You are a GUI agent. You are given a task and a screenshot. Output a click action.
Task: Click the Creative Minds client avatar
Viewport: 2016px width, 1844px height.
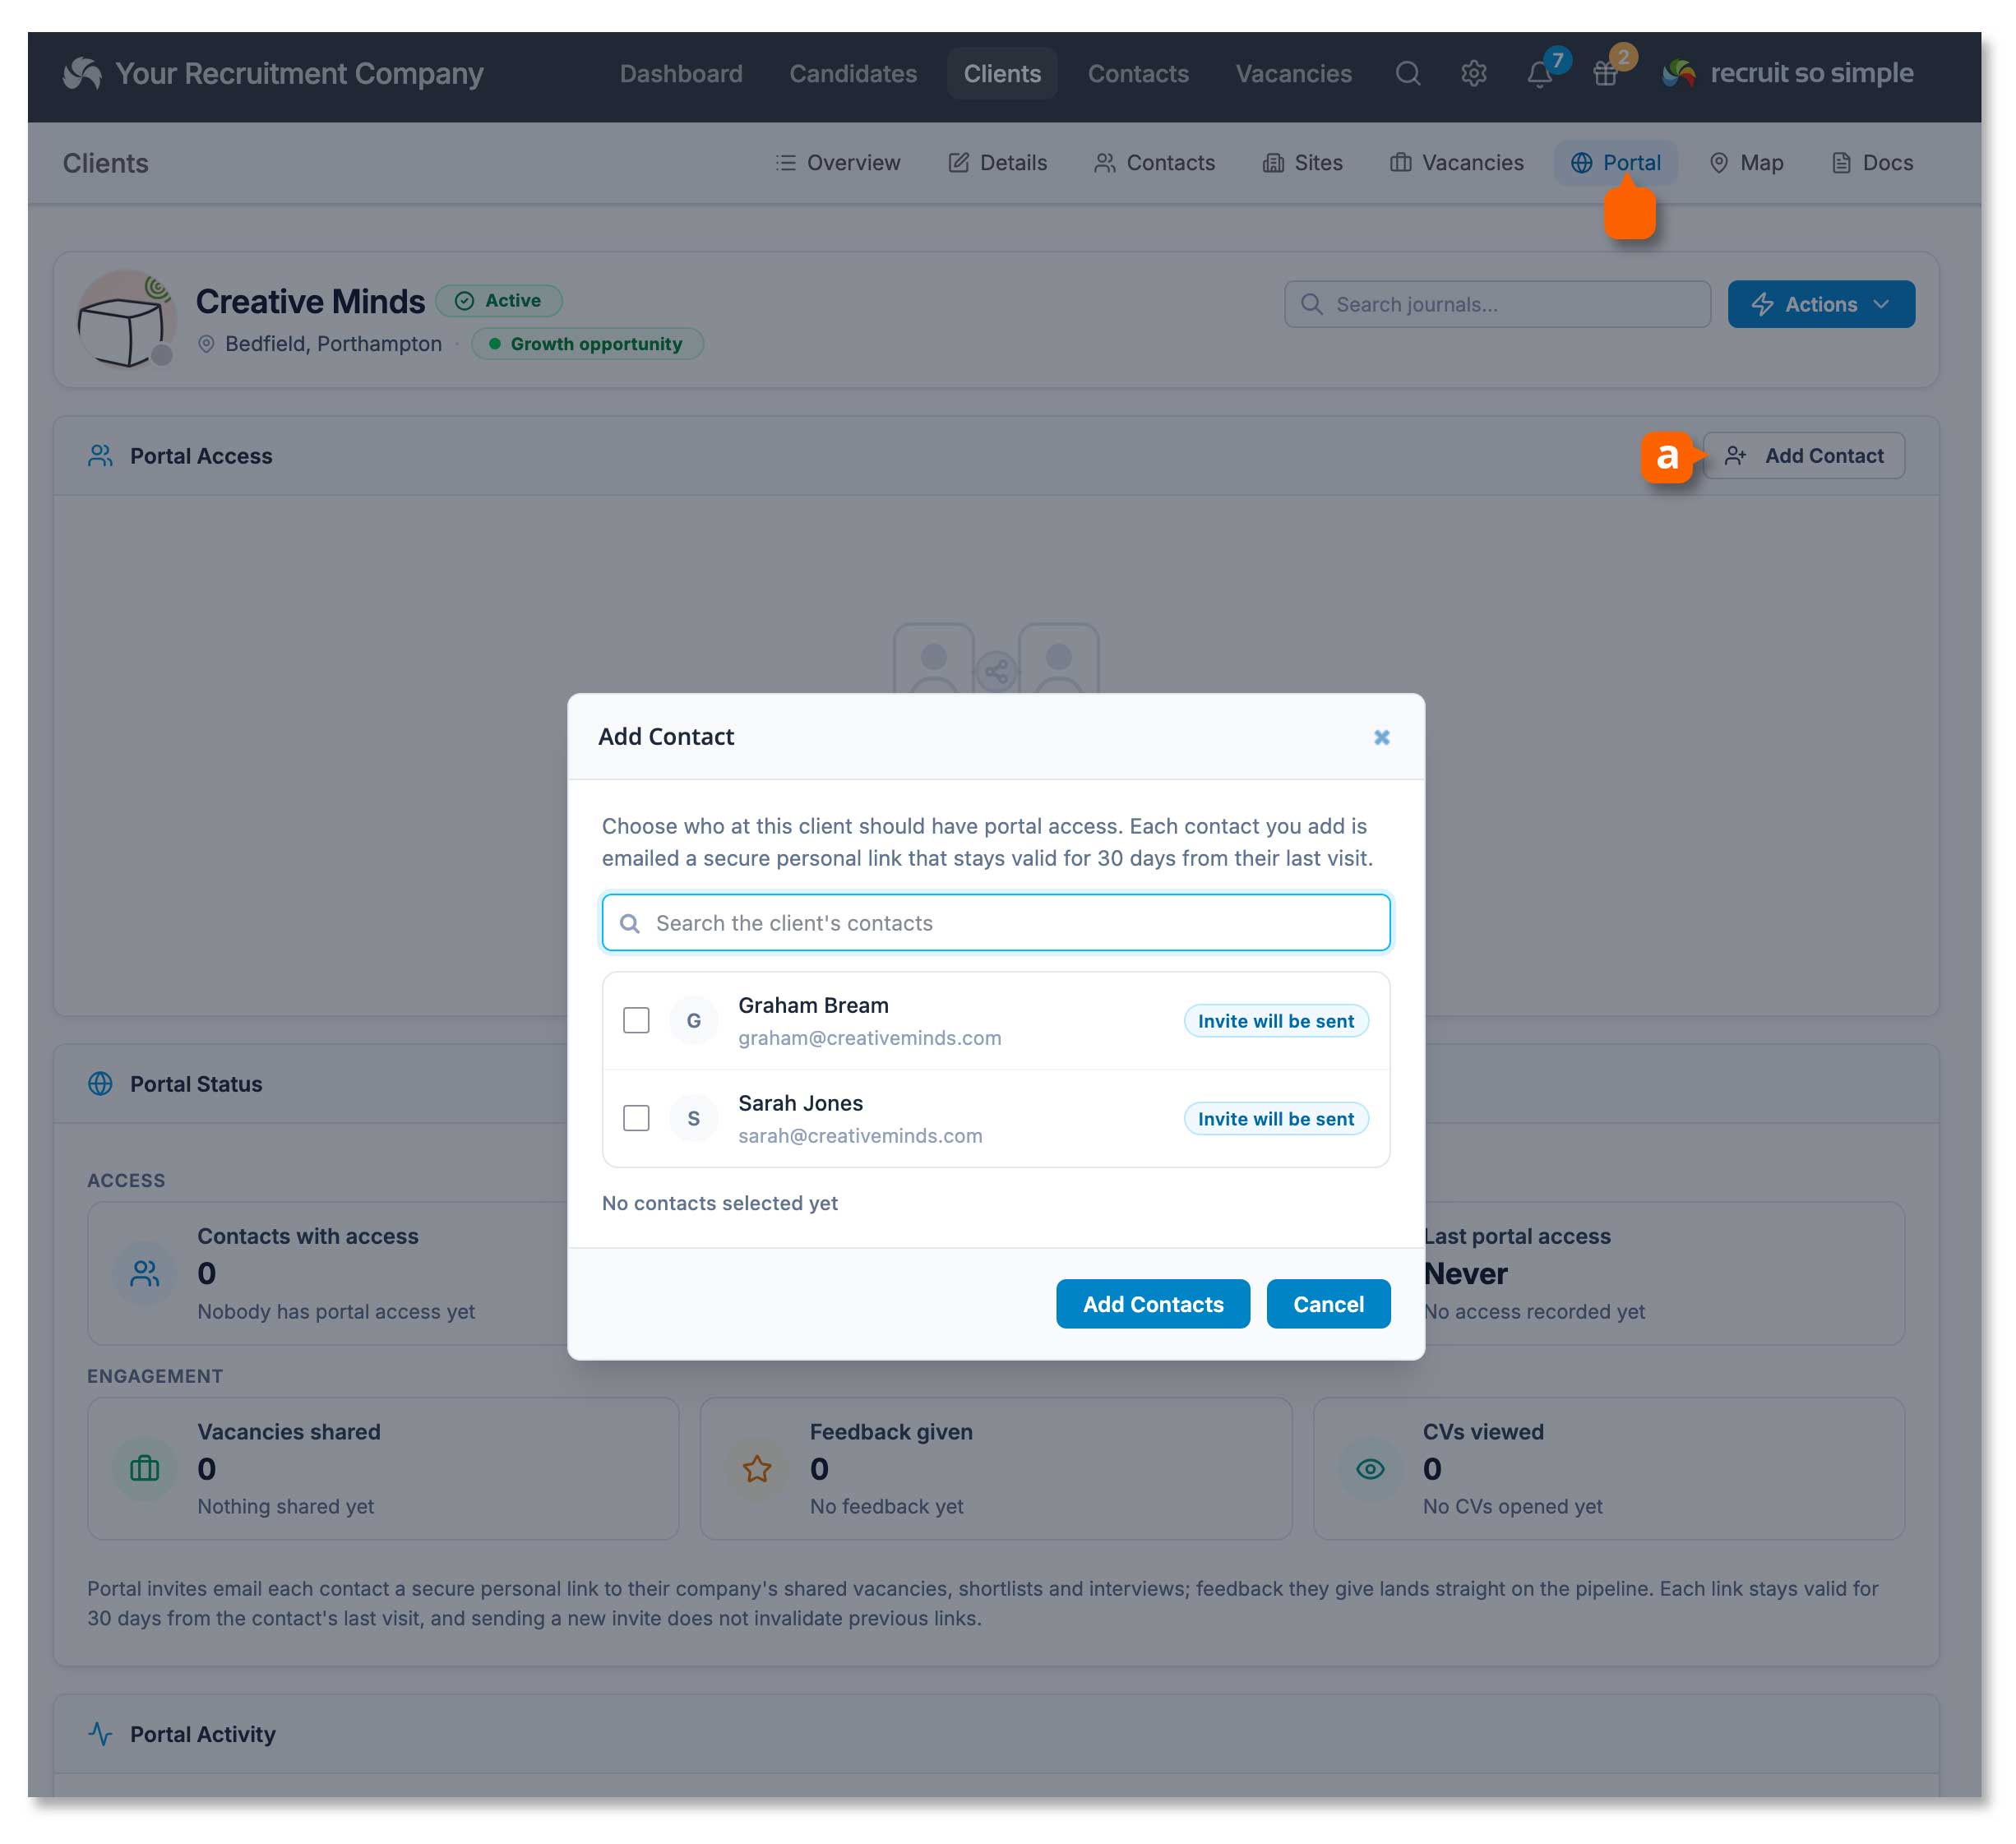tap(127, 319)
